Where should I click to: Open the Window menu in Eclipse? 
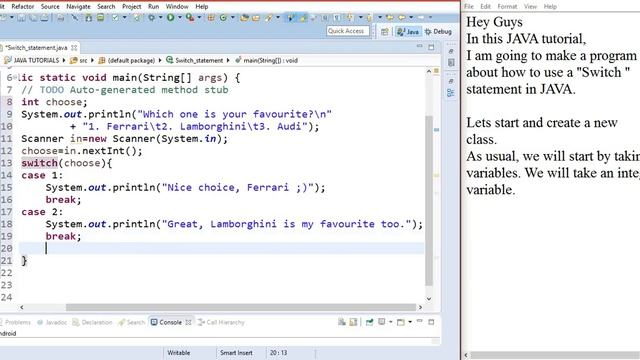pos(177,7)
